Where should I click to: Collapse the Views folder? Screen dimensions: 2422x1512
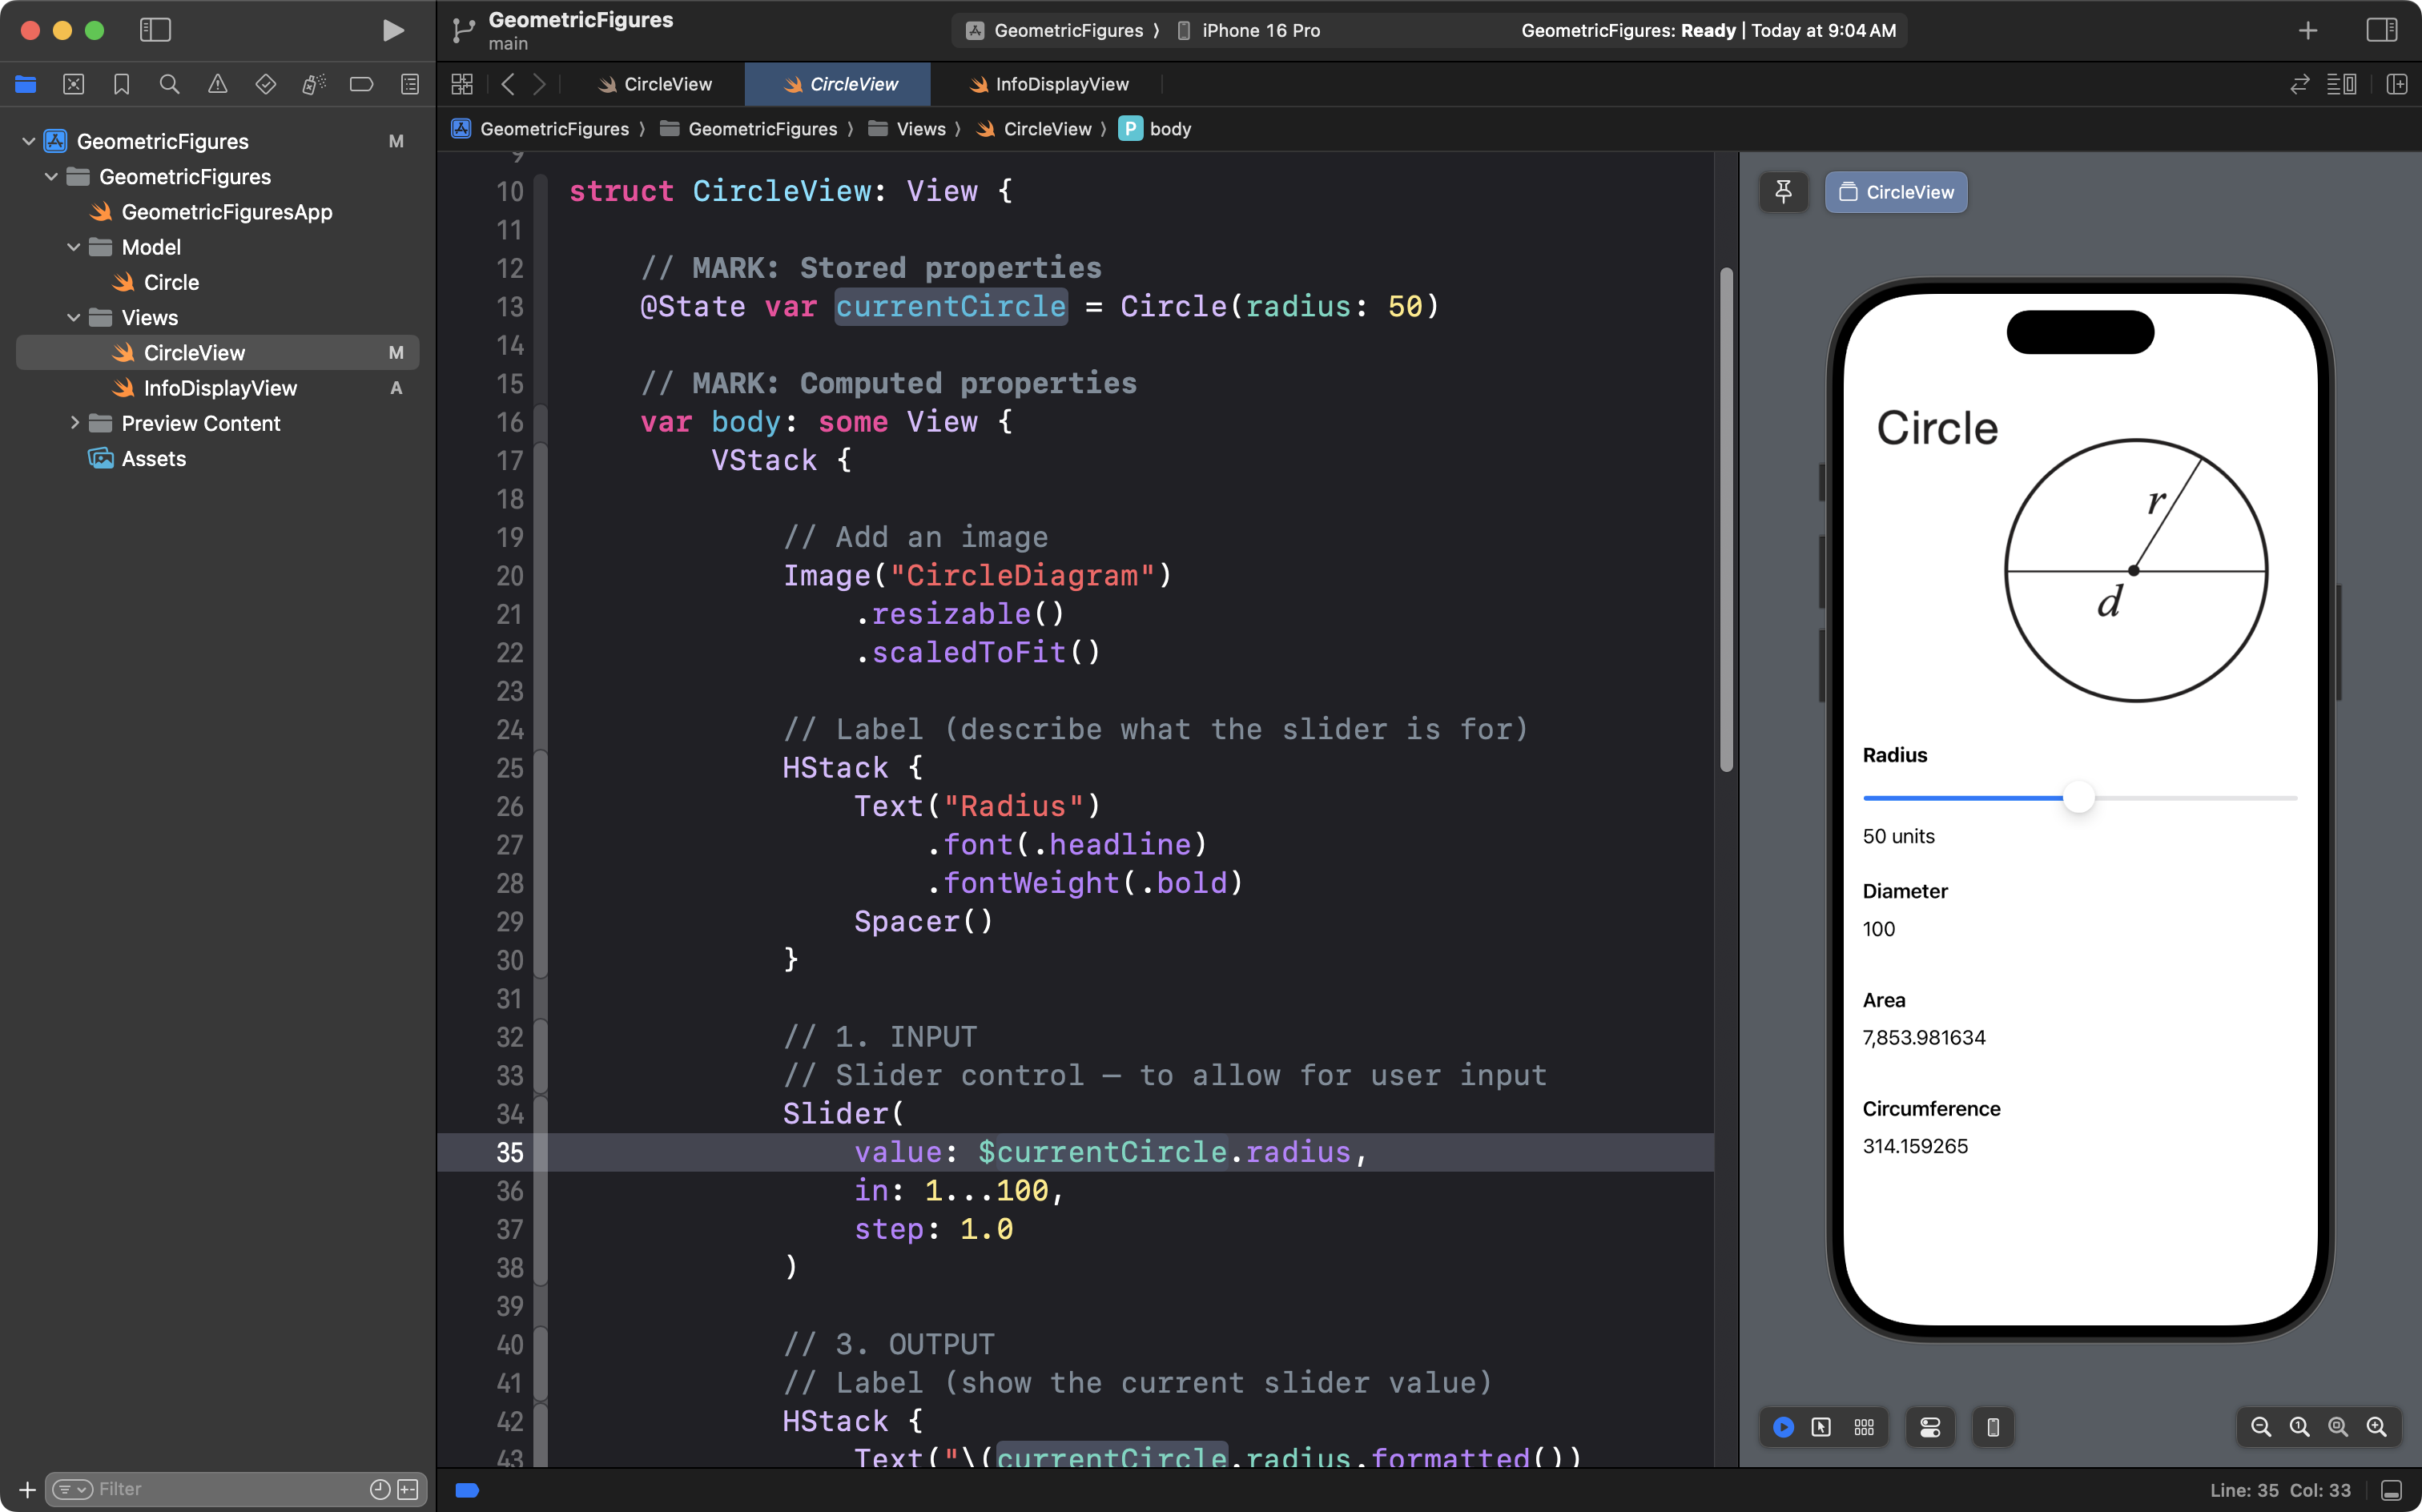74,318
